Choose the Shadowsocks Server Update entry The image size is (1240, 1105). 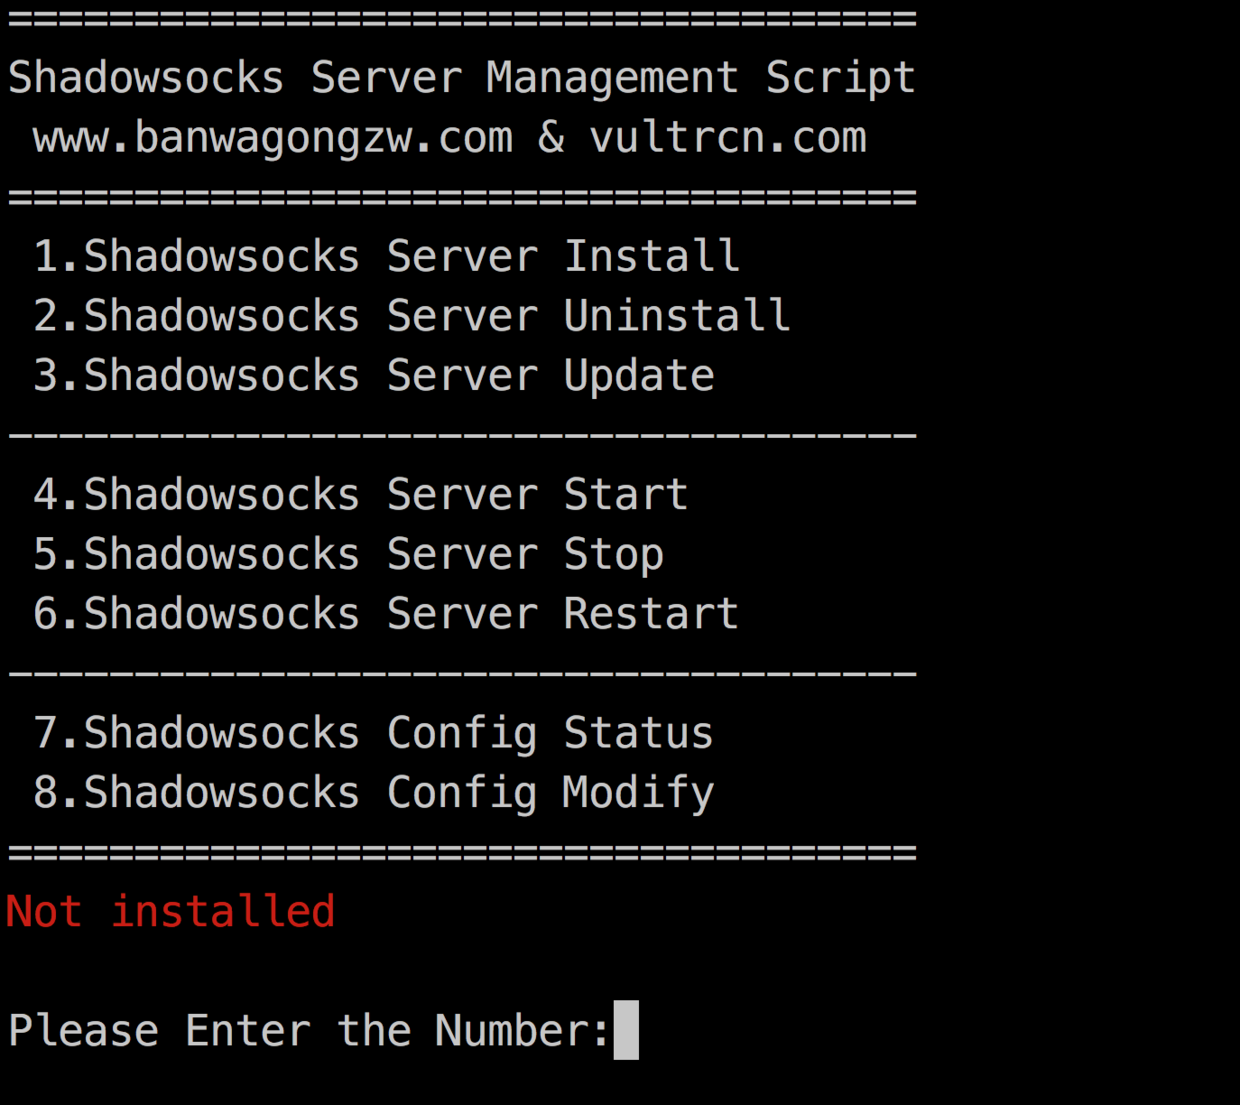click(373, 376)
